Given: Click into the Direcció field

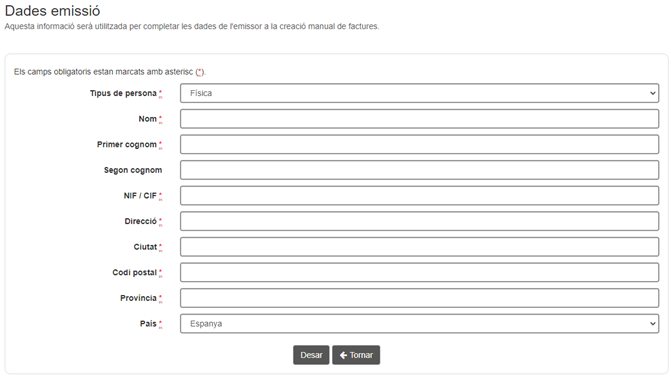Looking at the screenshot, I should point(419,222).
